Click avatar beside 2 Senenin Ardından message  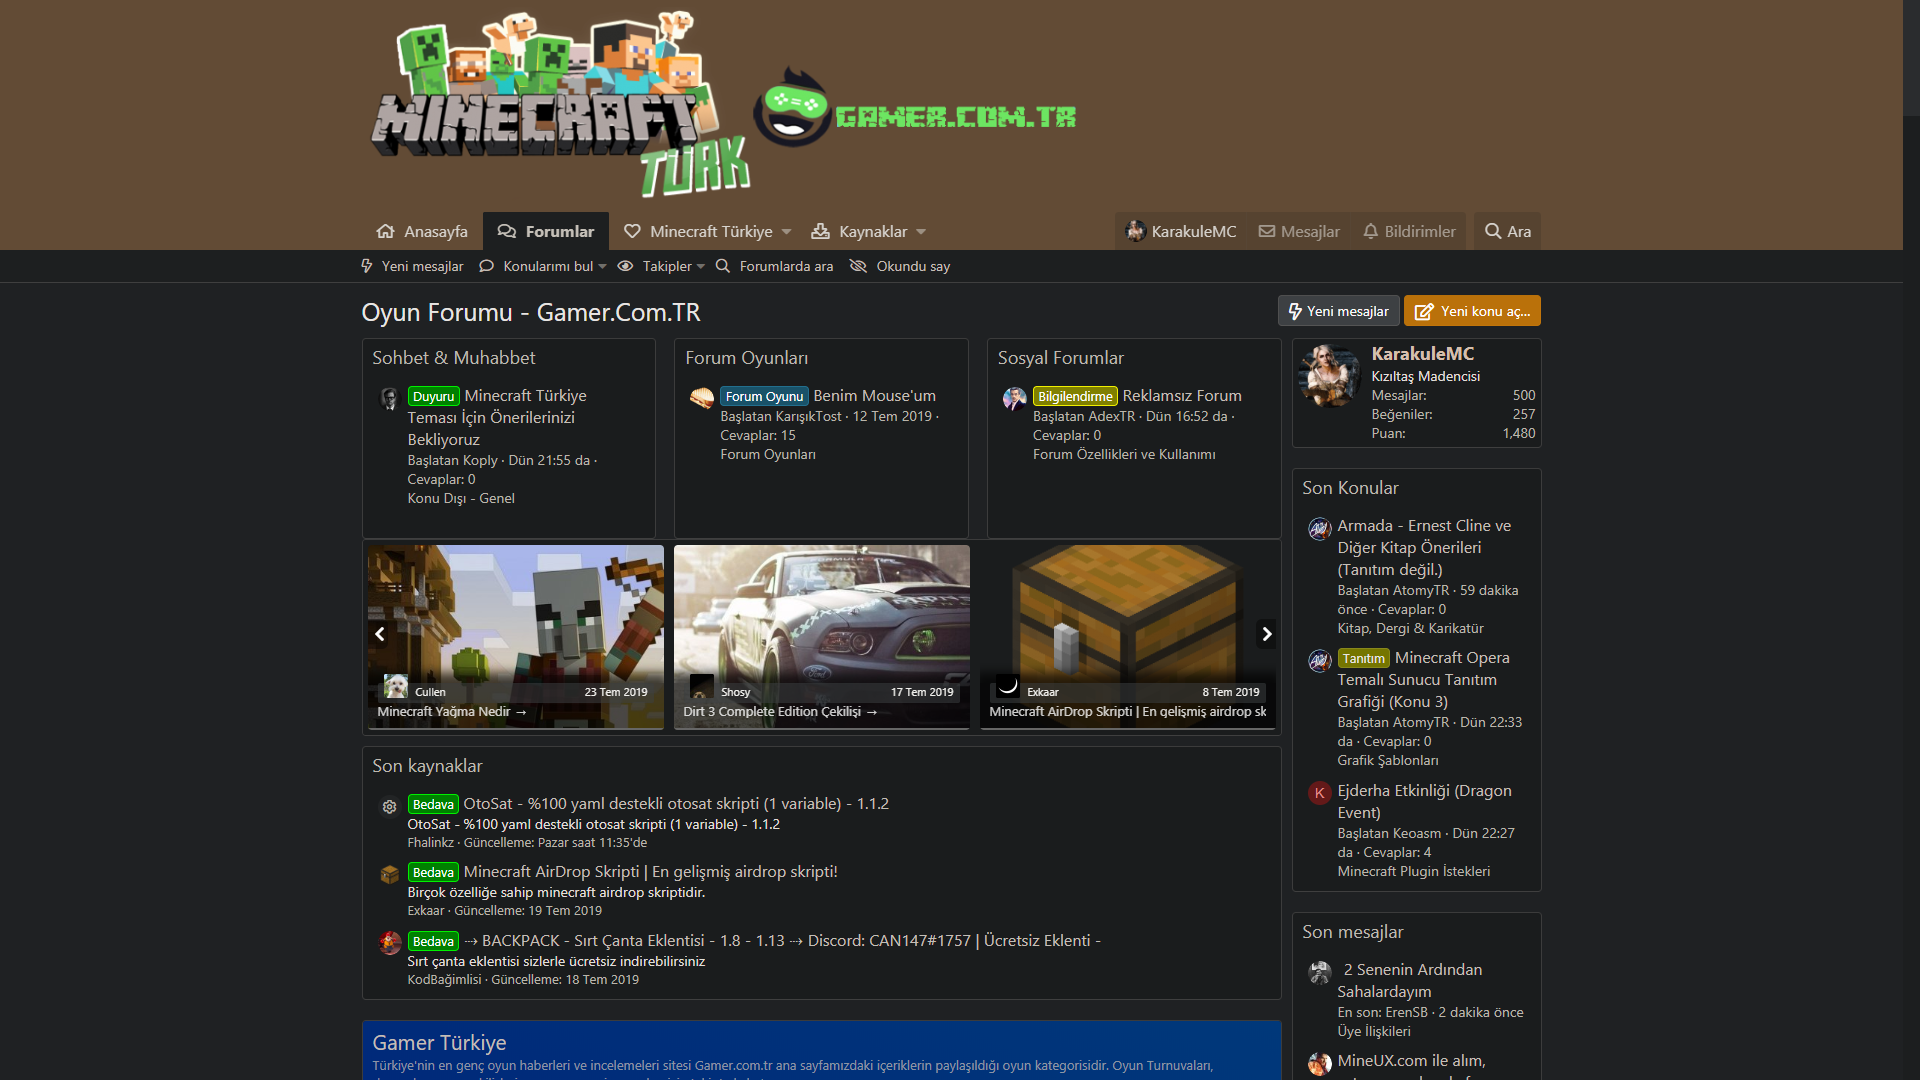1320,972
